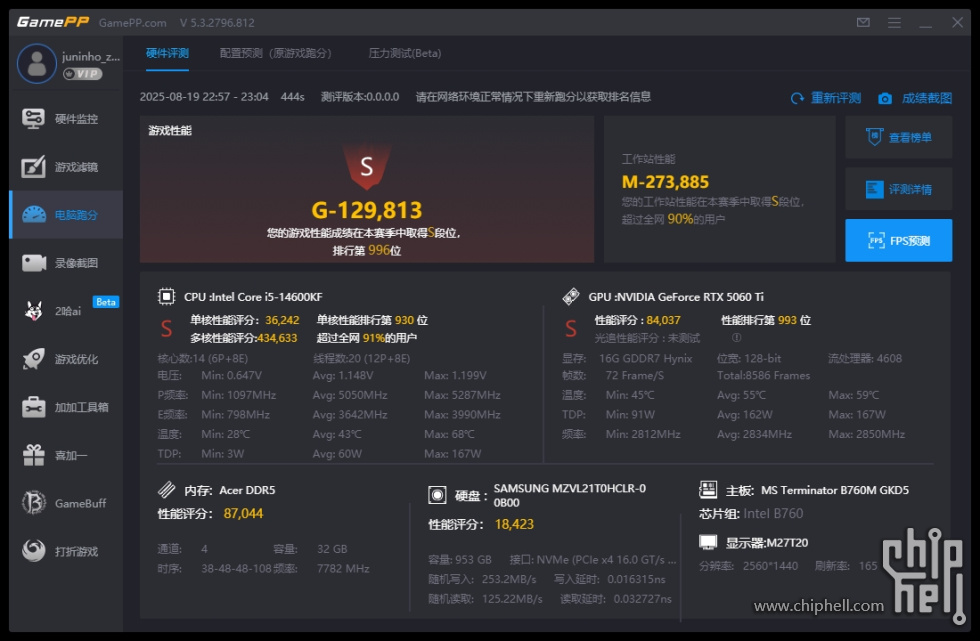Click the single-core score 36,242
The height and width of the screenshot is (641, 980).
click(282, 320)
